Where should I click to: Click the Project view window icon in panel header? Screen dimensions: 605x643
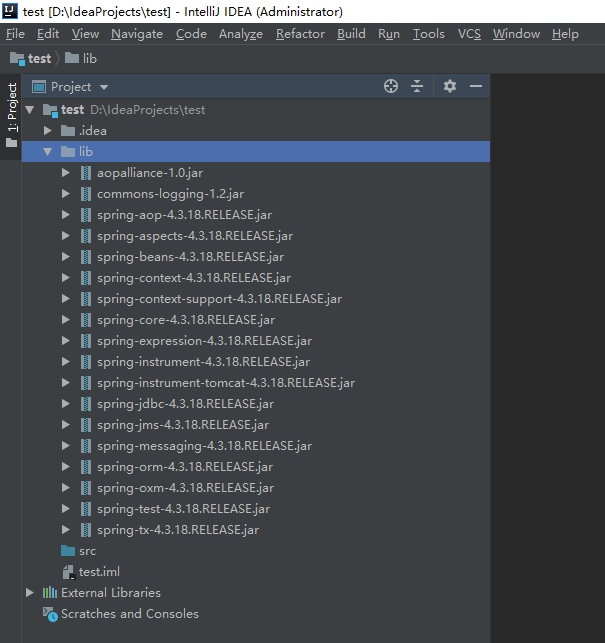pyautogui.click(x=39, y=87)
